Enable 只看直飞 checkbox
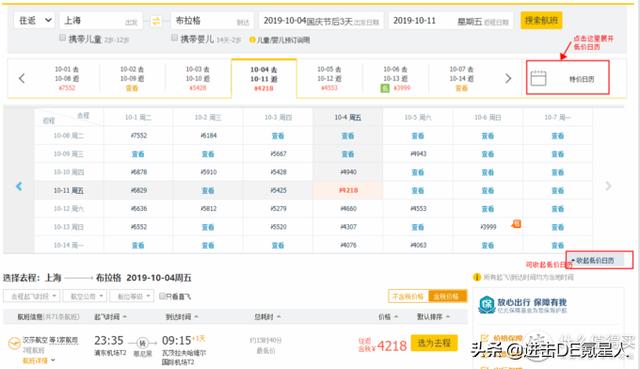 click(162, 296)
